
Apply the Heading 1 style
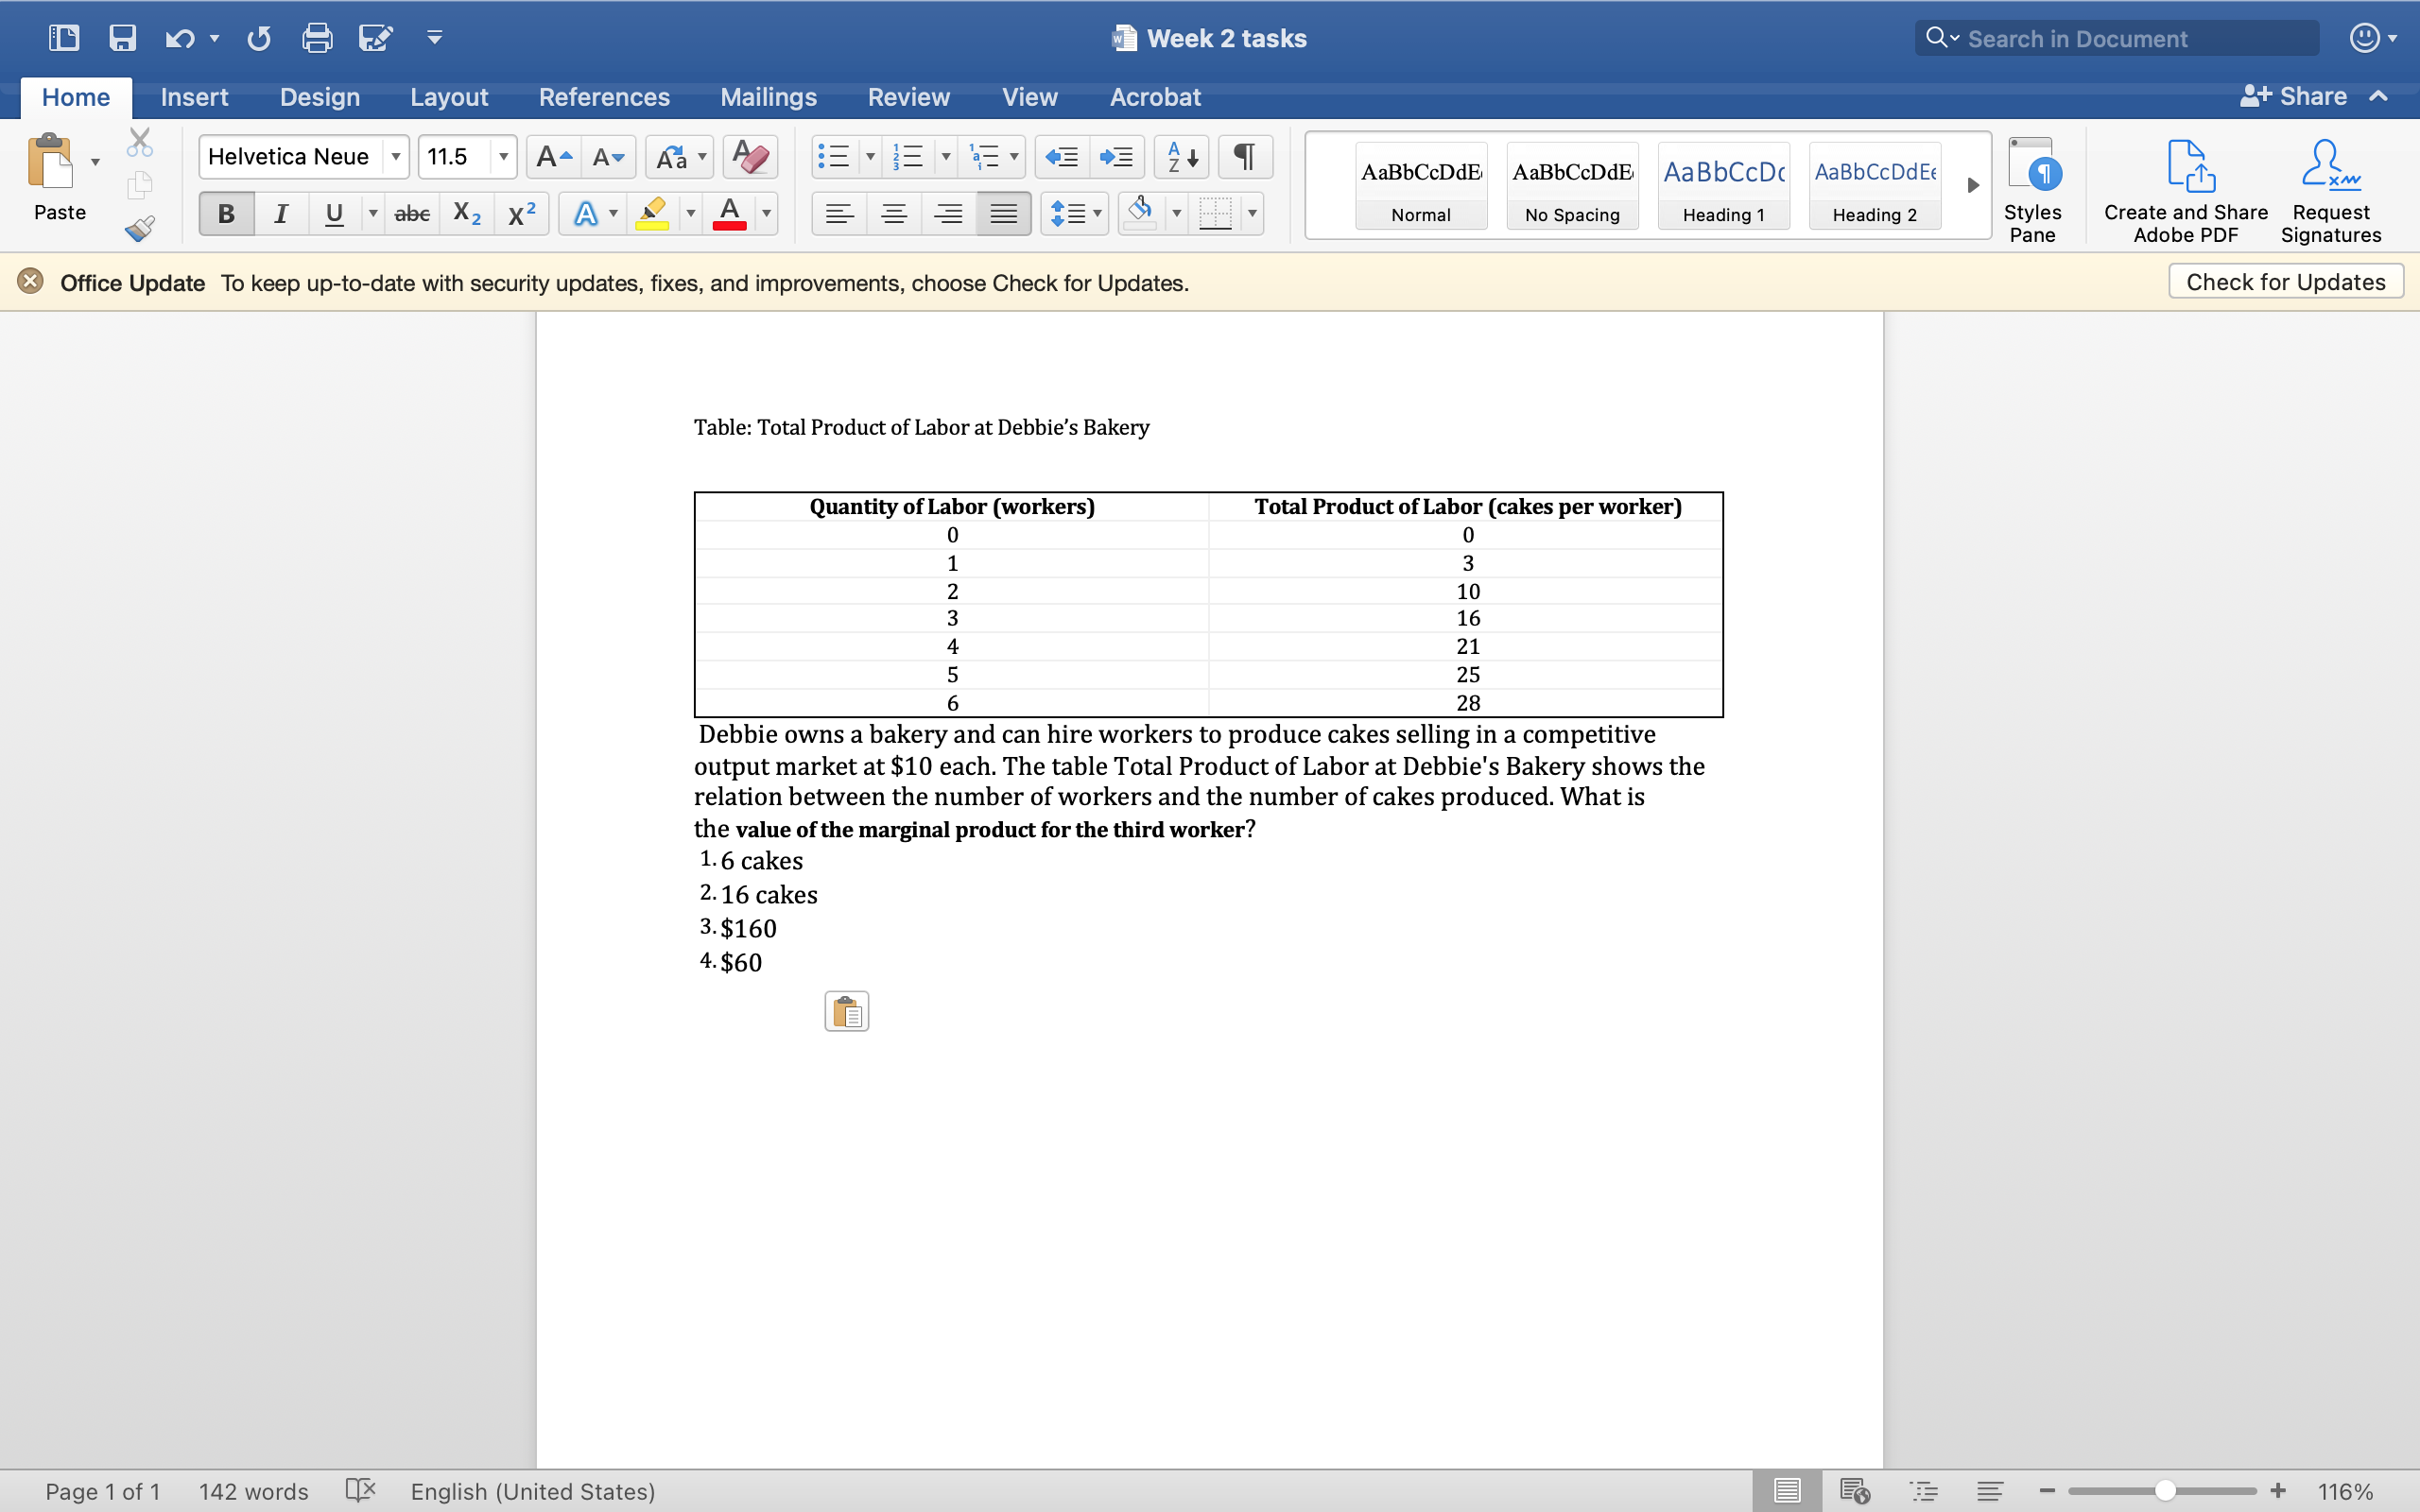click(1724, 185)
